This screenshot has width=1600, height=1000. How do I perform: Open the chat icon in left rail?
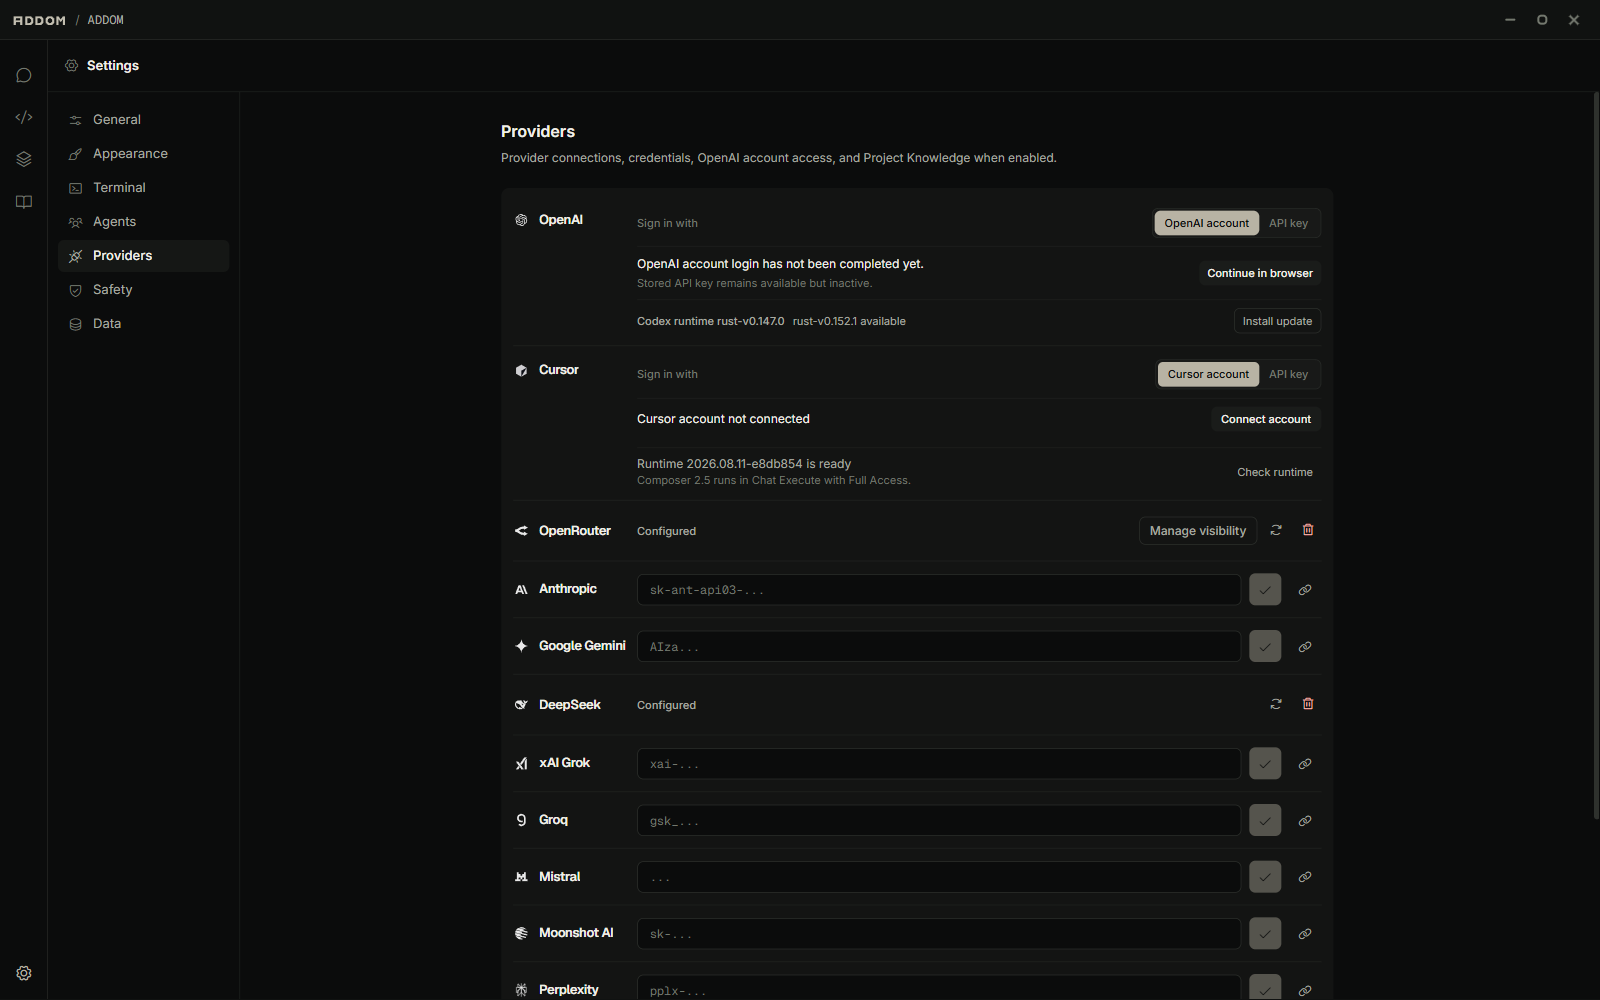(x=24, y=76)
